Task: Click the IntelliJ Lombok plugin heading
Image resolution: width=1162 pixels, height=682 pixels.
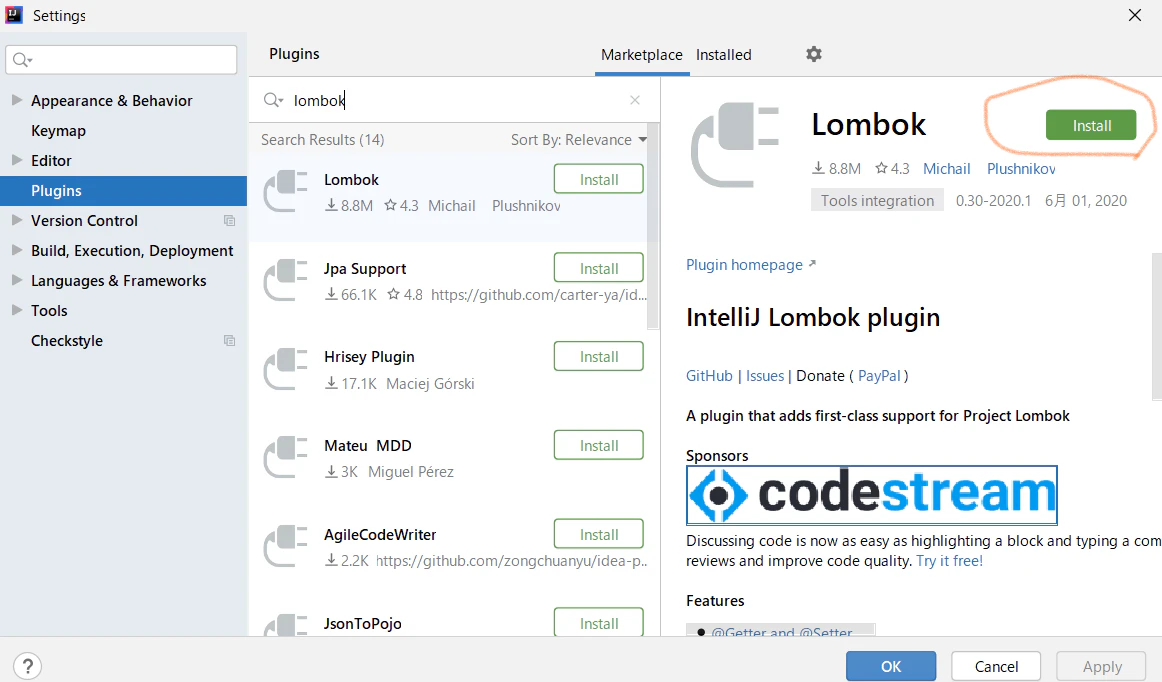Action: [x=813, y=317]
